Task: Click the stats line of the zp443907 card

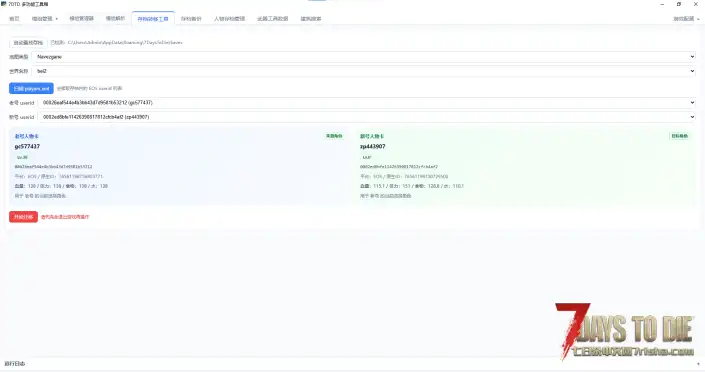Action: [411, 186]
